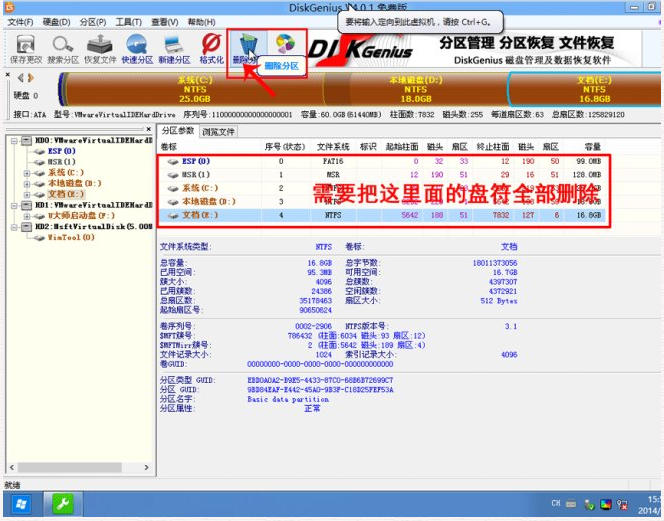Viewport: 664px width, 521px height.
Task: Switch to the 浏览文件 tab
Action: pyautogui.click(x=218, y=132)
